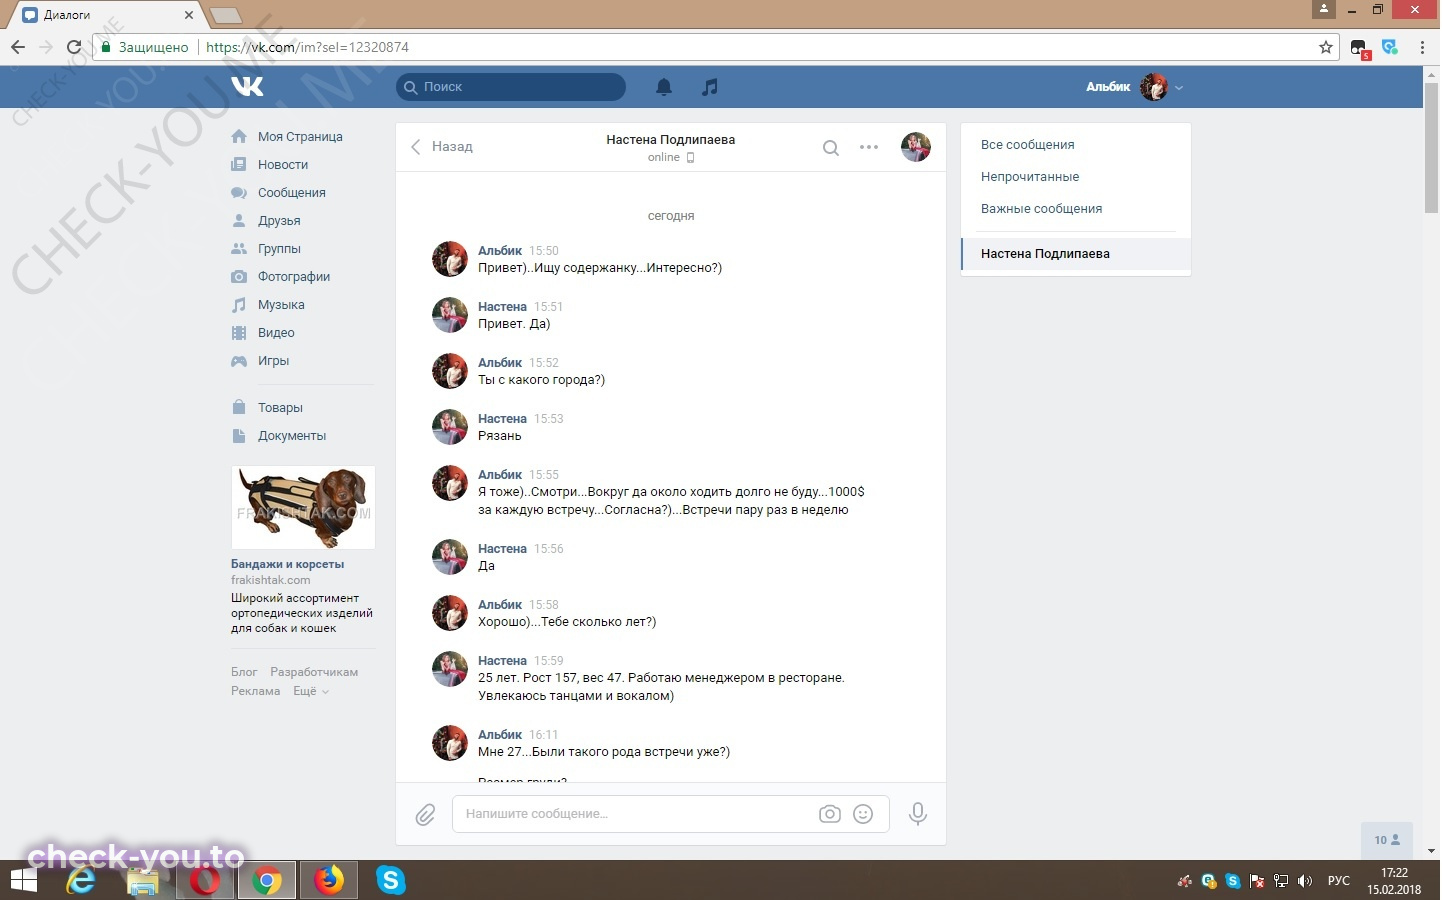Open the Альбик sender name at 15:50
1442x900 pixels.
(x=500, y=251)
